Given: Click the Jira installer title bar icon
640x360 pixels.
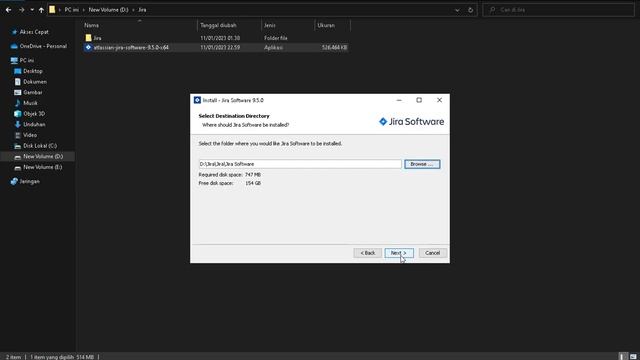Looking at the screenshot, I should coord(197,100).
